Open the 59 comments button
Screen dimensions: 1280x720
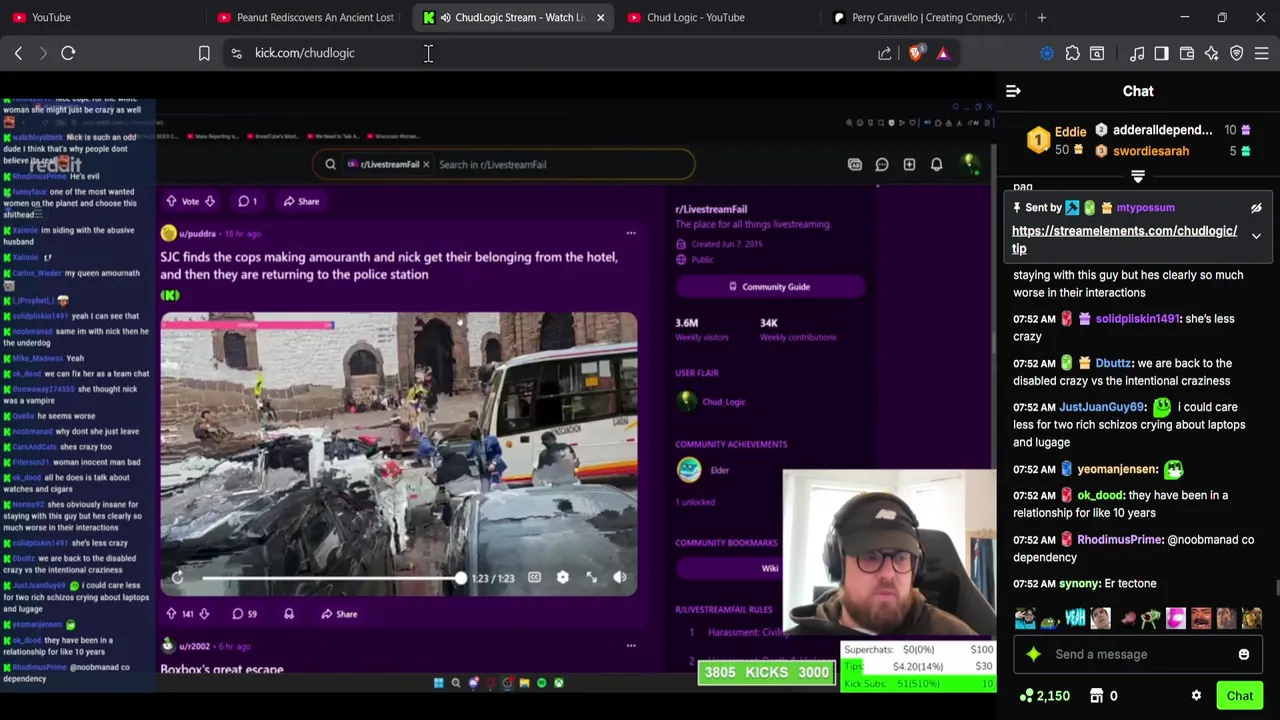pos(246,614)
